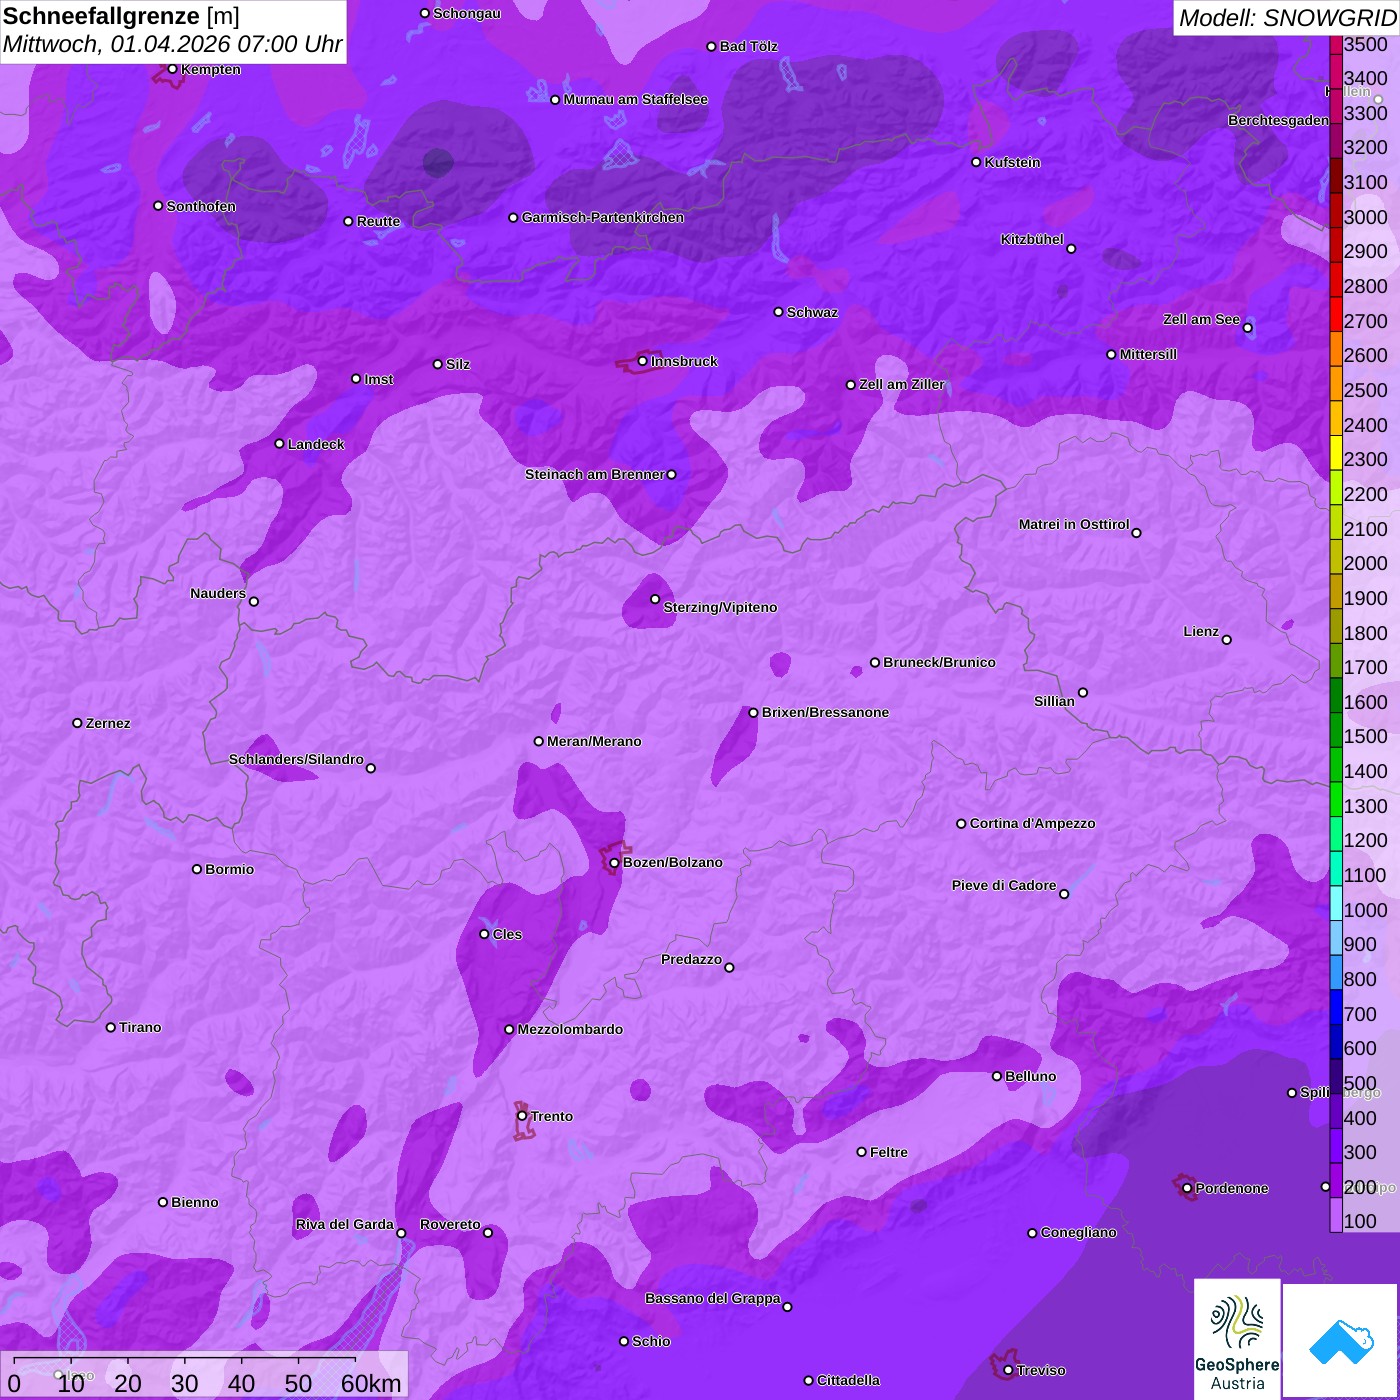Click the 'Schwaz' label
Viewport: 1400px width, 1400px height.
(x=812, y=312)
